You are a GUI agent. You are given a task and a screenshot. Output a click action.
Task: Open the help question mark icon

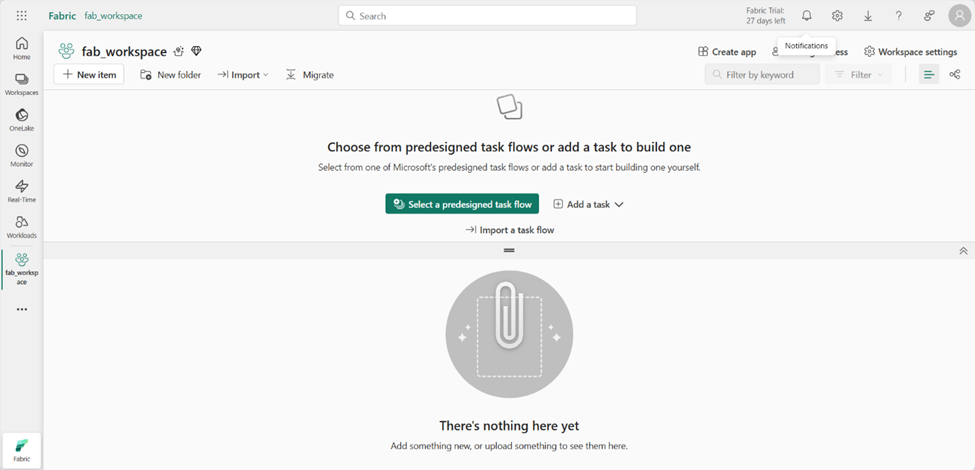pyautogui.click(x=899, y=16)
